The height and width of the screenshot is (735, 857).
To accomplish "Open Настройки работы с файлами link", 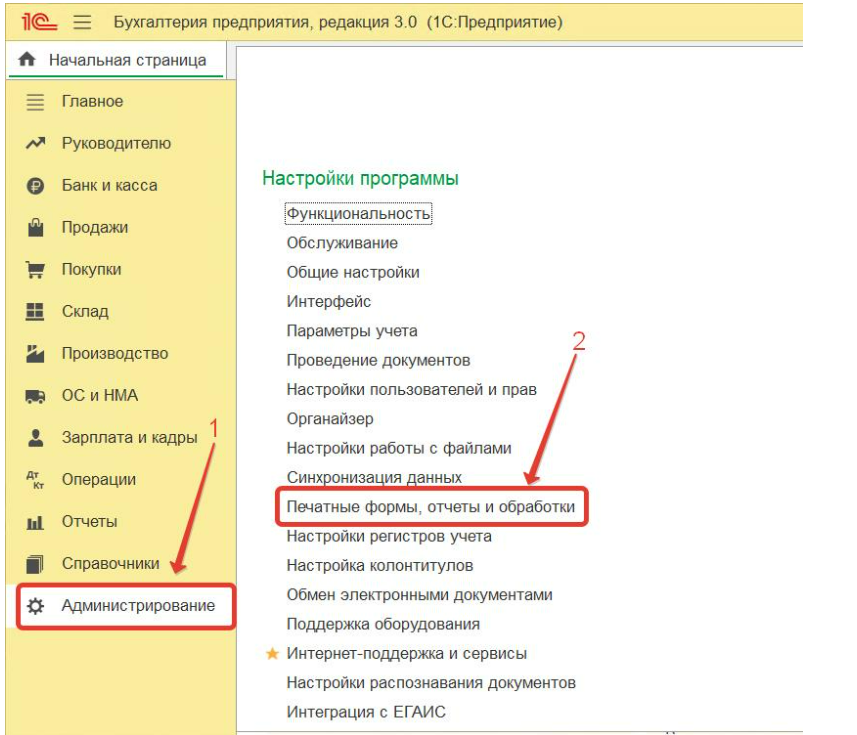I will [399, 449].
